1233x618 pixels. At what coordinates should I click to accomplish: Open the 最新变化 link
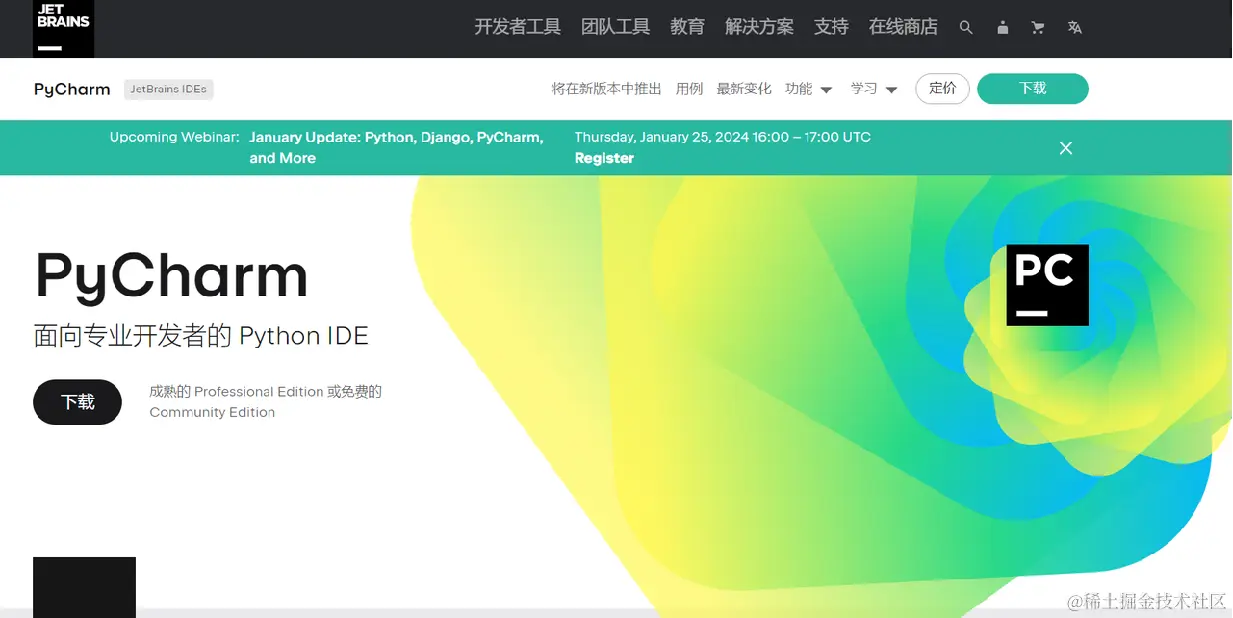click(x=744, y=89)
